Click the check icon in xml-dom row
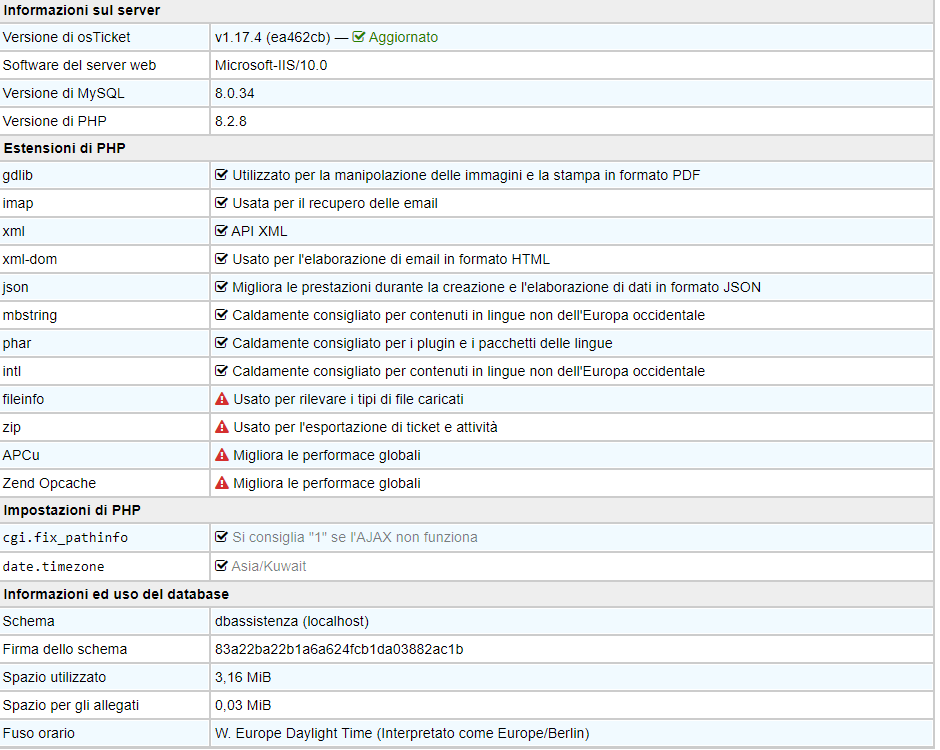 click(221, 259)
